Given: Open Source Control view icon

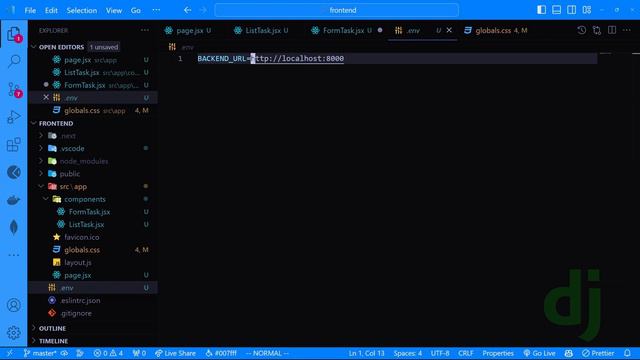Looking at the screenshot, I should pyautogui.click(x=13, y=89).
